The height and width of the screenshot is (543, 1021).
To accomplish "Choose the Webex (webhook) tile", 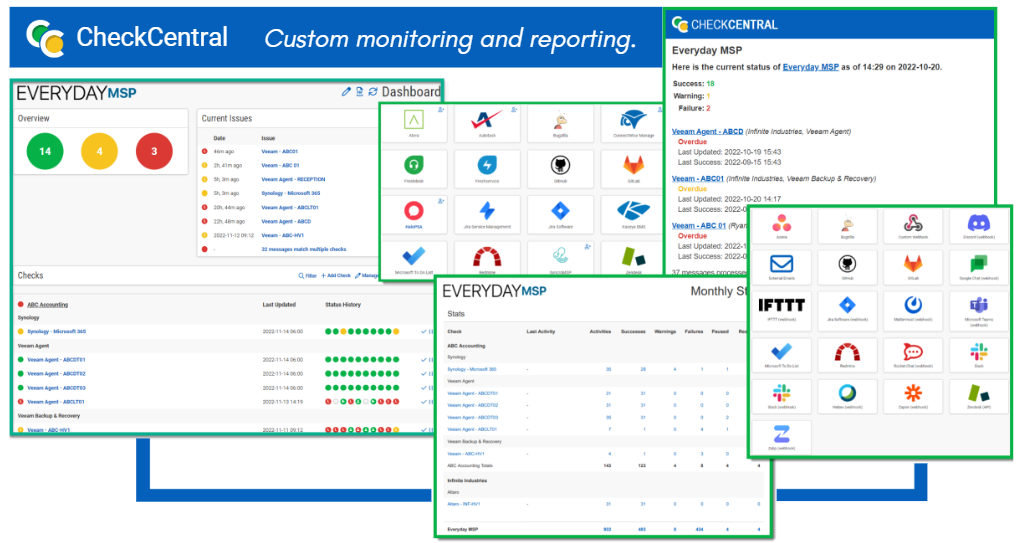I will (x=847, y=396).
